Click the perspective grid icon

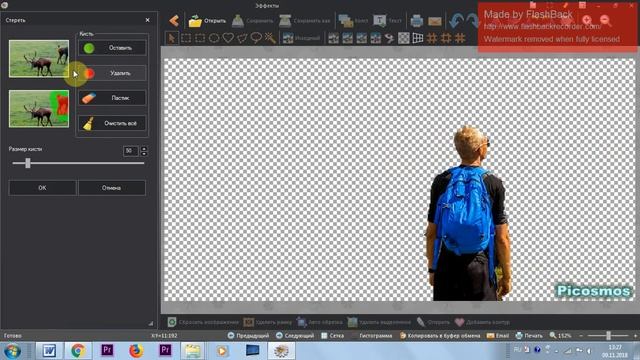click(x=418, y=38)
